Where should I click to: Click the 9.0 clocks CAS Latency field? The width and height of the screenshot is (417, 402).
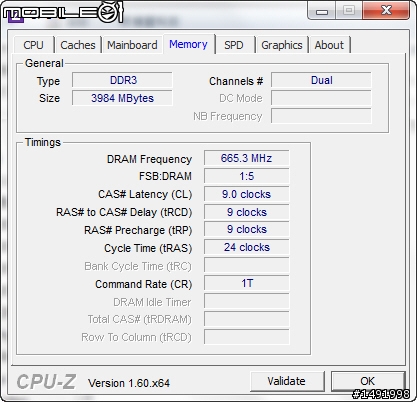tap(247, 194)
